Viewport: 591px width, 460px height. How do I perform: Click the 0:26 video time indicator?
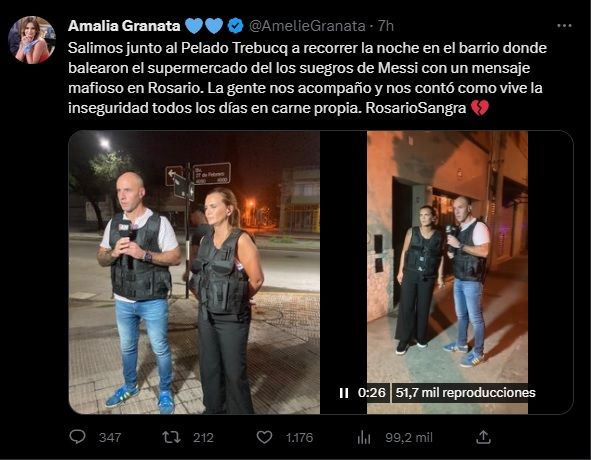coord(372,393)
